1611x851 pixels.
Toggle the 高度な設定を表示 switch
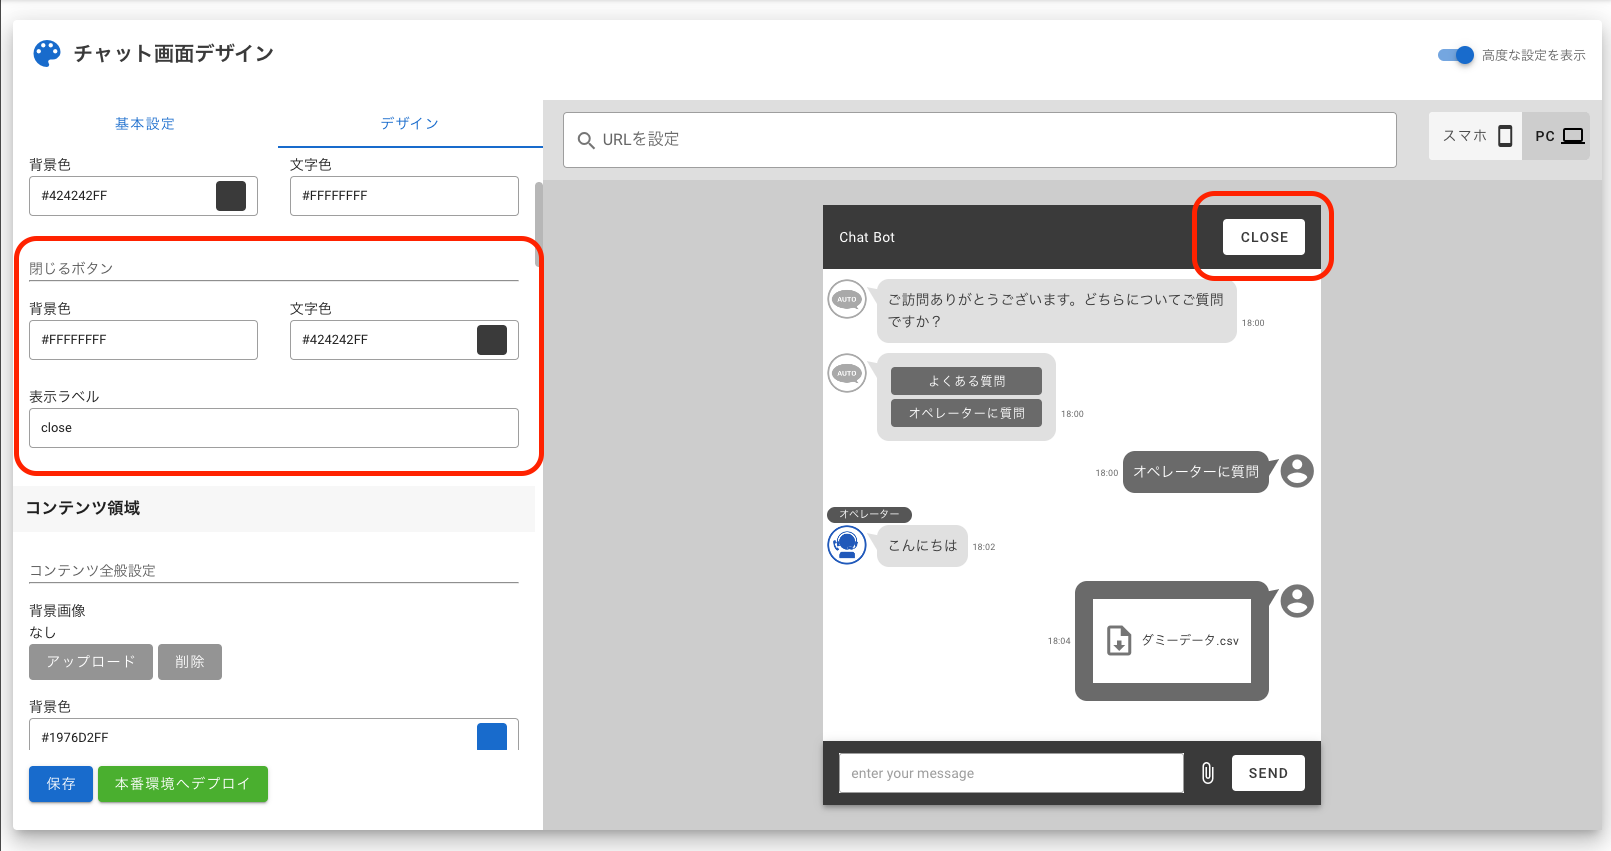coord(1456,55)
